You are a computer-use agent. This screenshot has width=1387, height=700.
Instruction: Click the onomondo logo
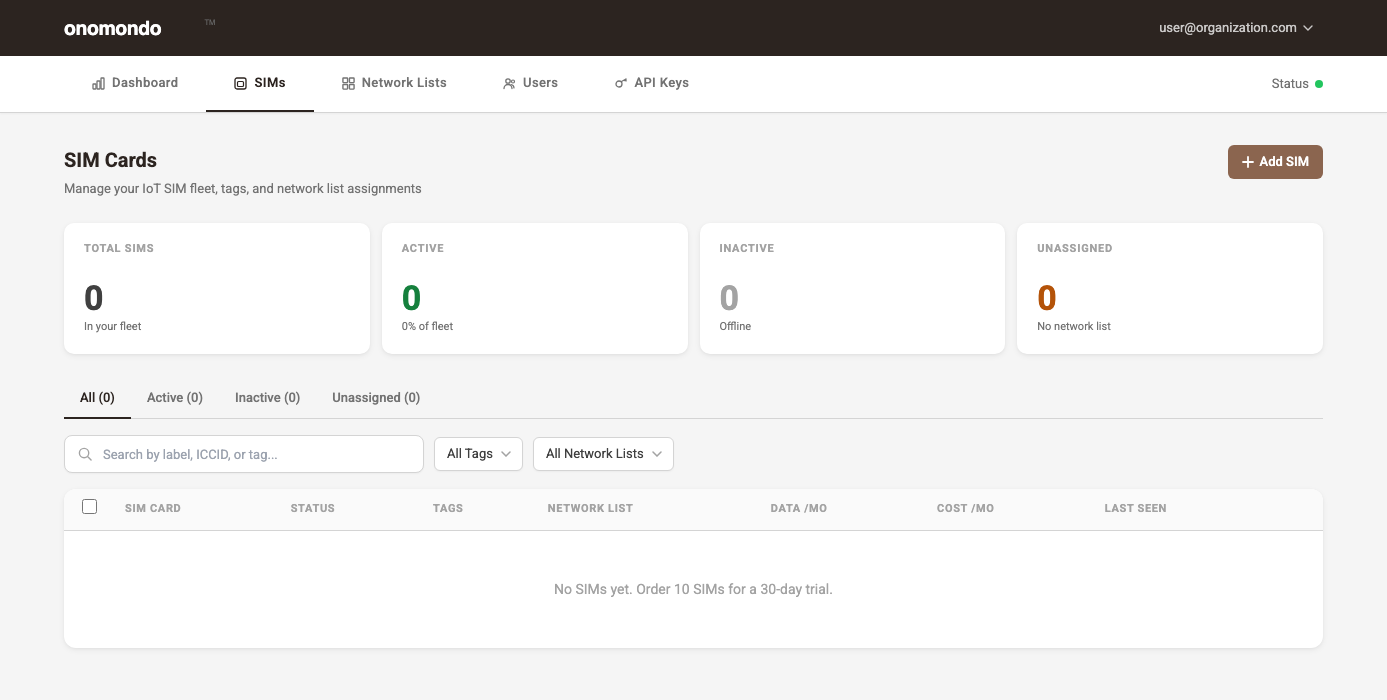click(112, 28)
